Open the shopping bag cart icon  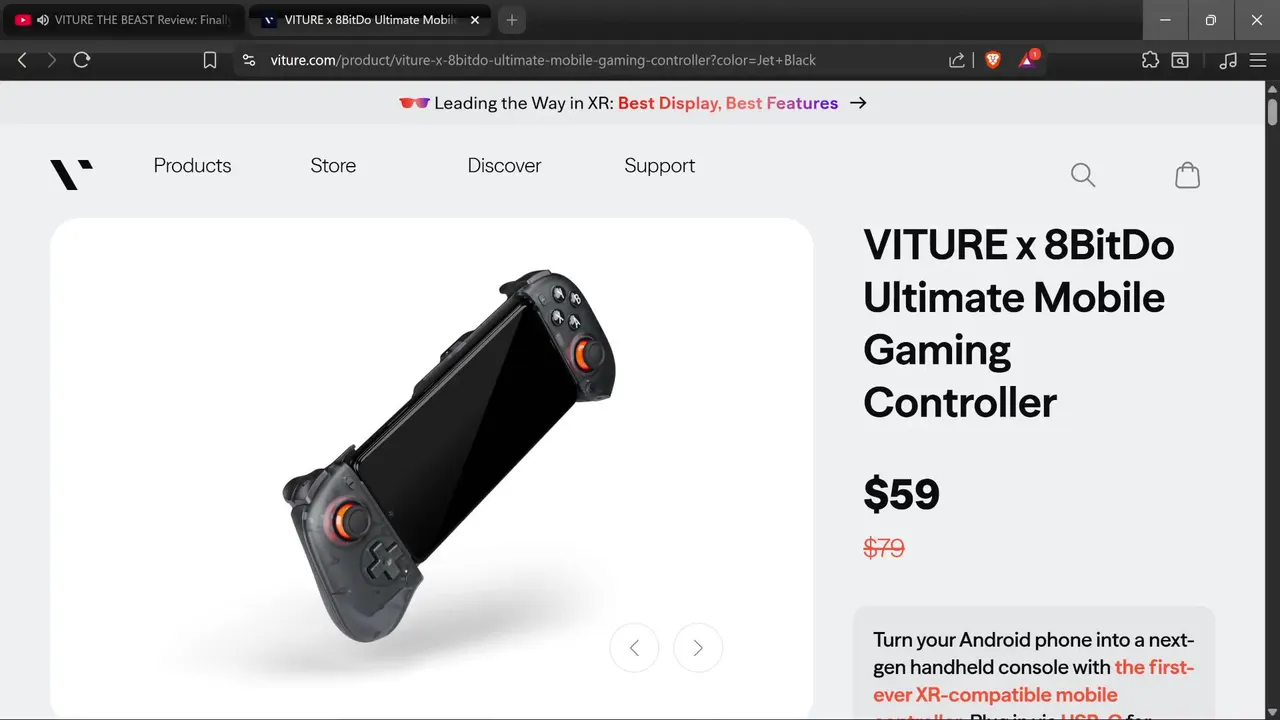tap(1187, 175)
